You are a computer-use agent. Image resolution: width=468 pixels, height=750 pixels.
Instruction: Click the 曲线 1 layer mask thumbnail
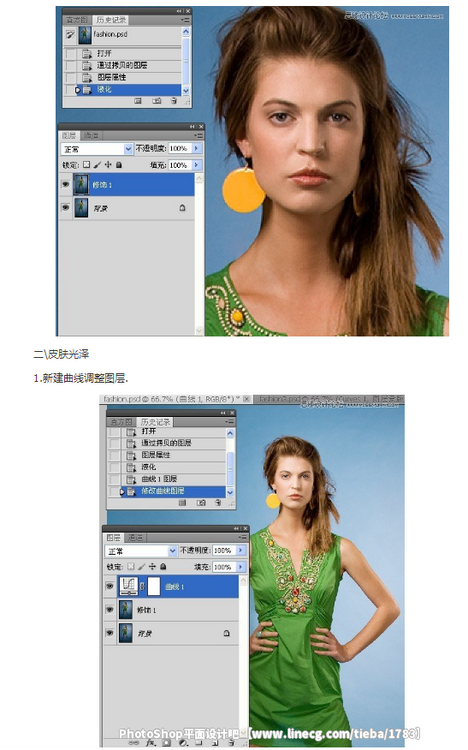(x=154, y=586)
